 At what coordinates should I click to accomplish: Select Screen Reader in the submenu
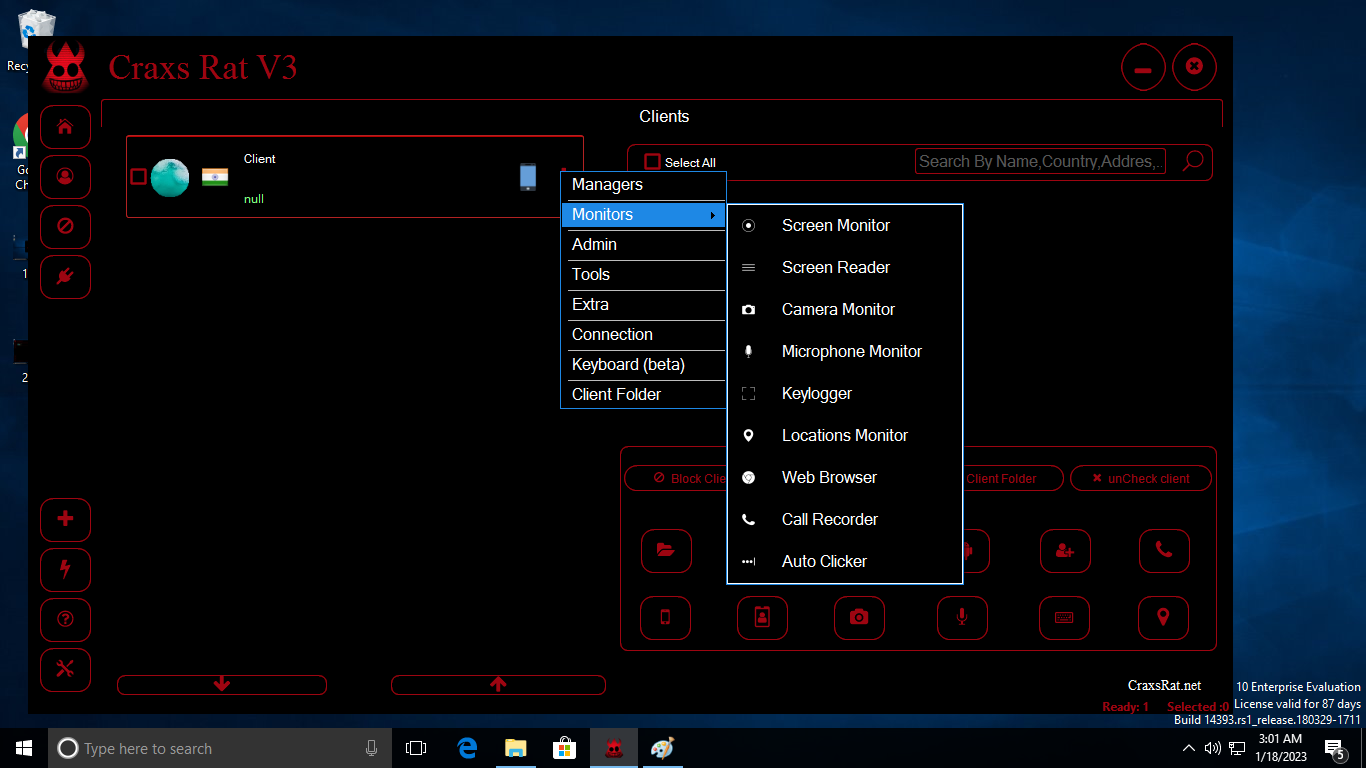tap(845, 268)
